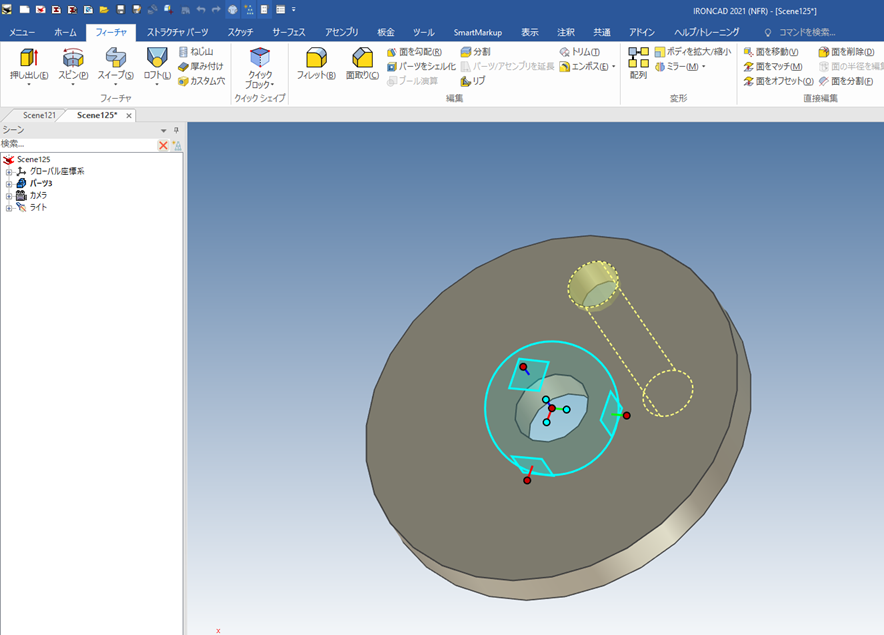Click the トリム trim button
Image resolution: width=884 pixels, height=635 pixels.
[580, 52]
